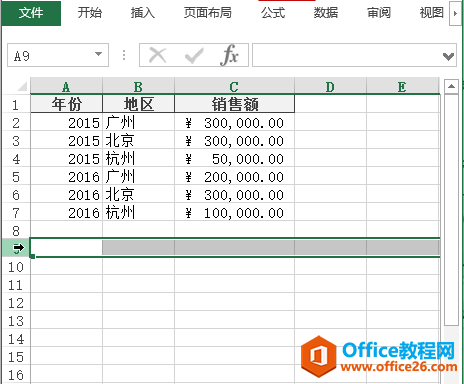Open the 审阅 ribbon tab
Viewport: 464px width, 384px height.
(379, 13)
